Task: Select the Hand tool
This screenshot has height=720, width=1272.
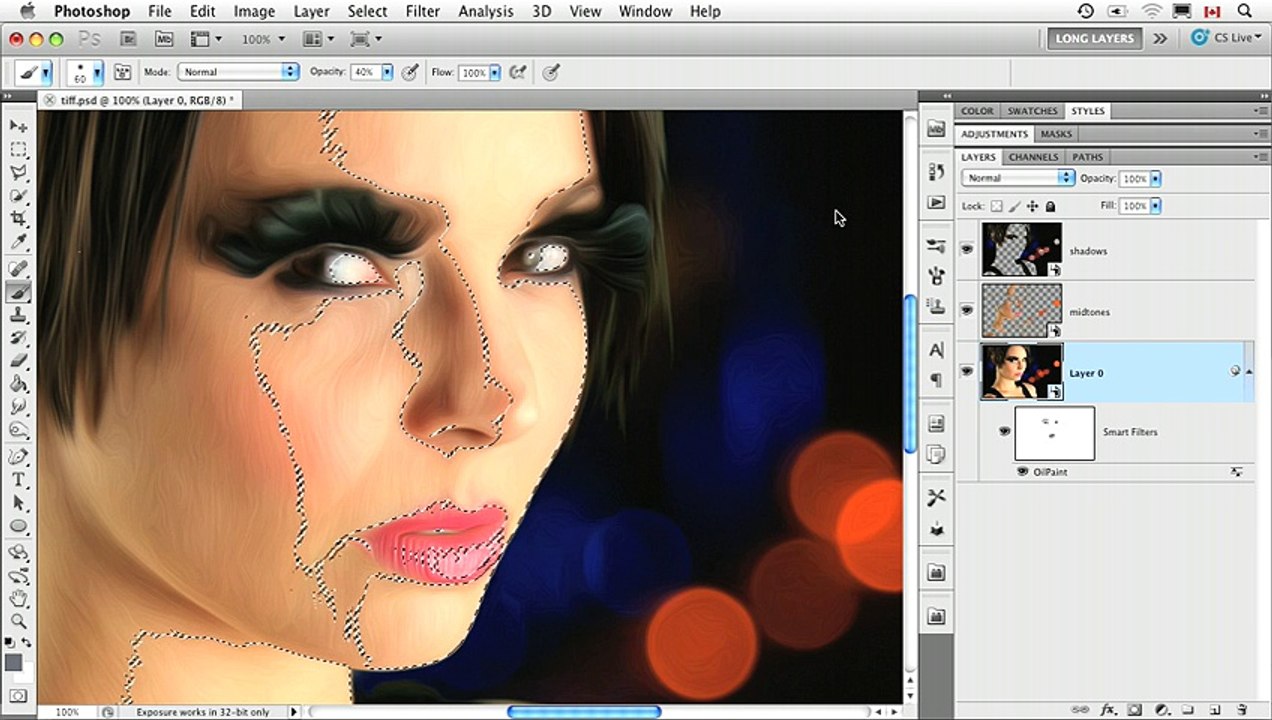Action: point(19,598)
